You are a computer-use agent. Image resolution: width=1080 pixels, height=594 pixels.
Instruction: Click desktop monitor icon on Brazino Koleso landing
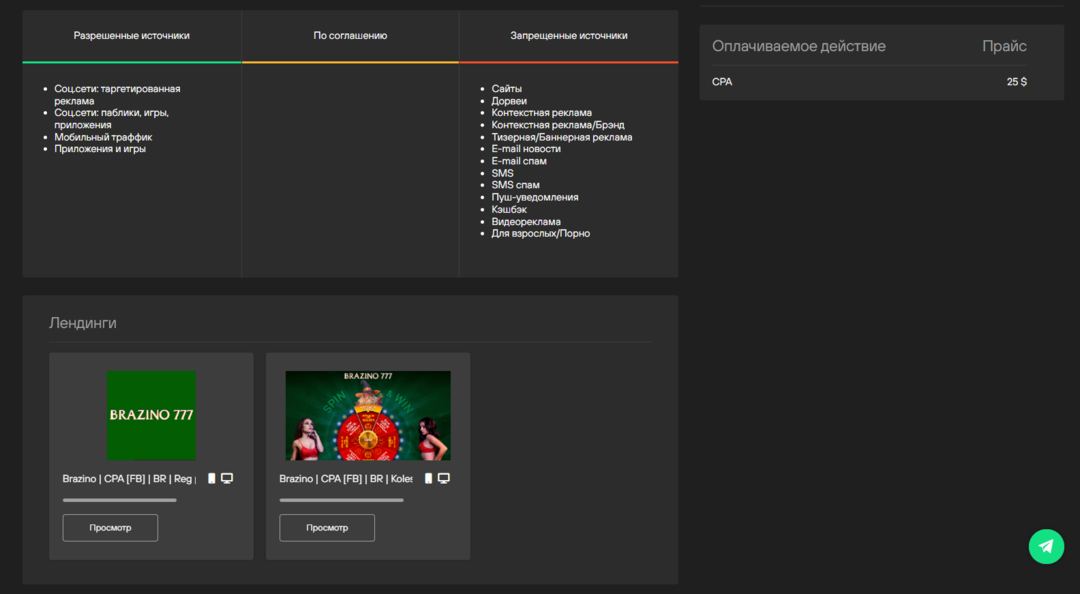tap(444, 478)
